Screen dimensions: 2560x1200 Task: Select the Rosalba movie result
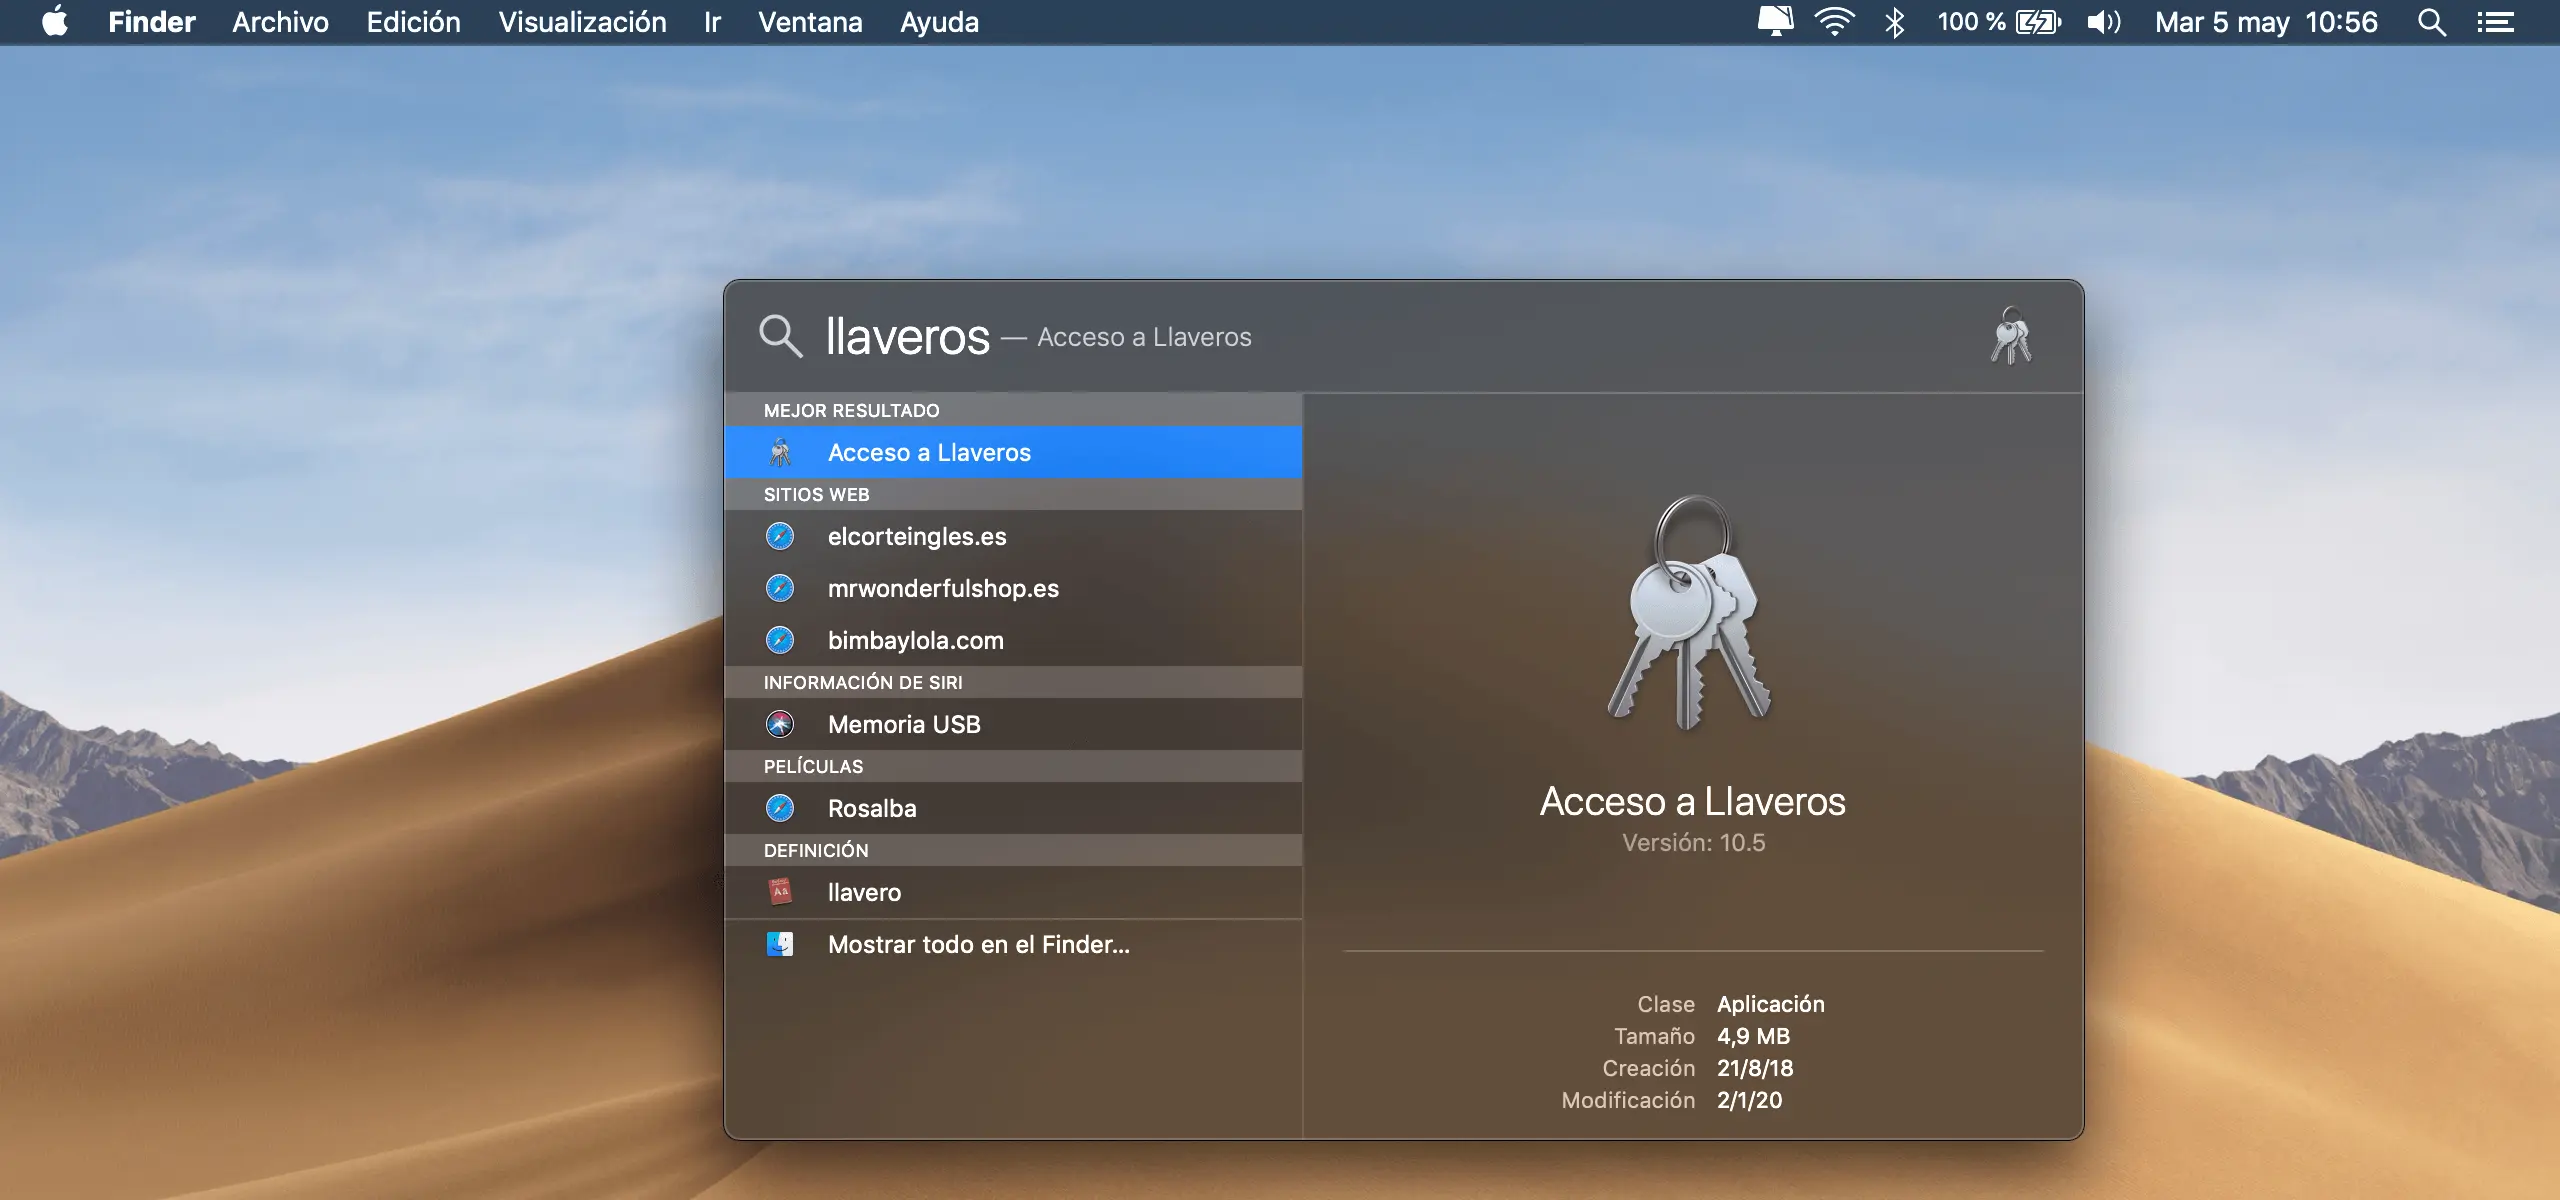[1013, 808]
